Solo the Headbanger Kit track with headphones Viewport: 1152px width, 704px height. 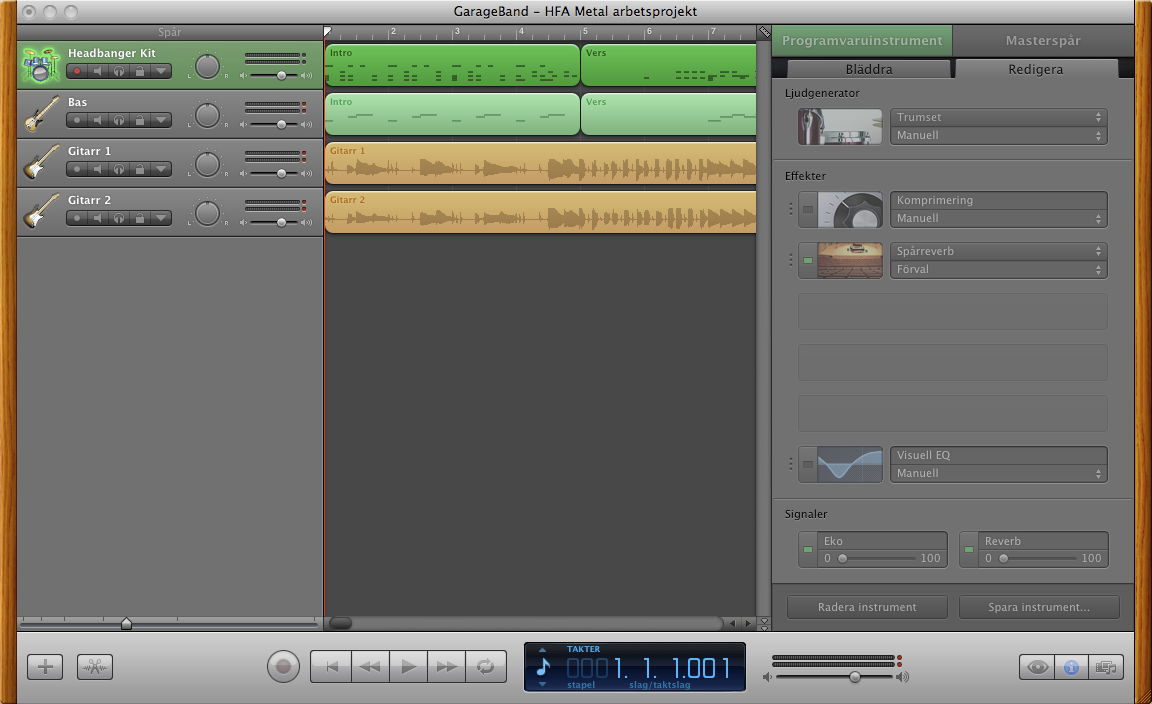point(118,71)
